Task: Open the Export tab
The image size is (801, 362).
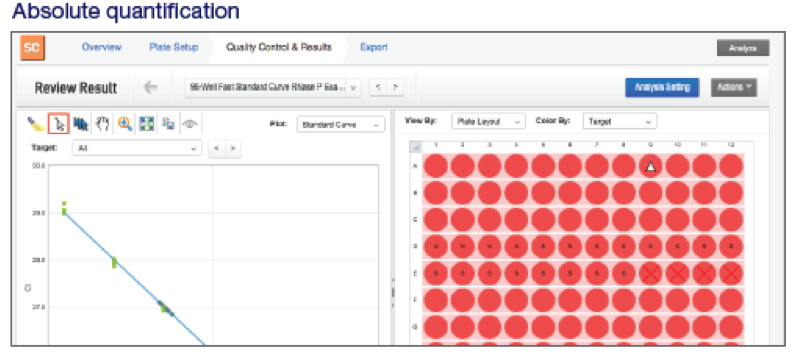Action: [x=374, y=47]
